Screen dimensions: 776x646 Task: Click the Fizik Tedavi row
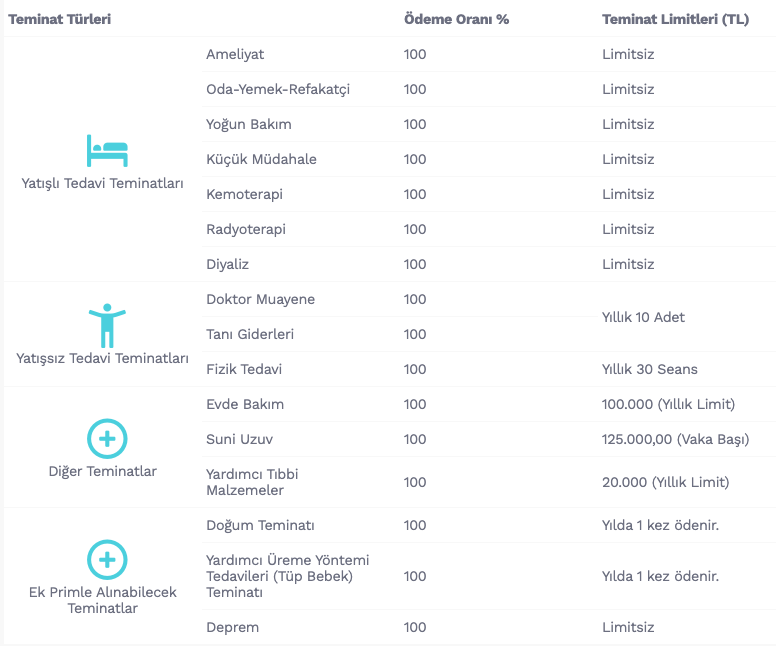click(488, 369)
